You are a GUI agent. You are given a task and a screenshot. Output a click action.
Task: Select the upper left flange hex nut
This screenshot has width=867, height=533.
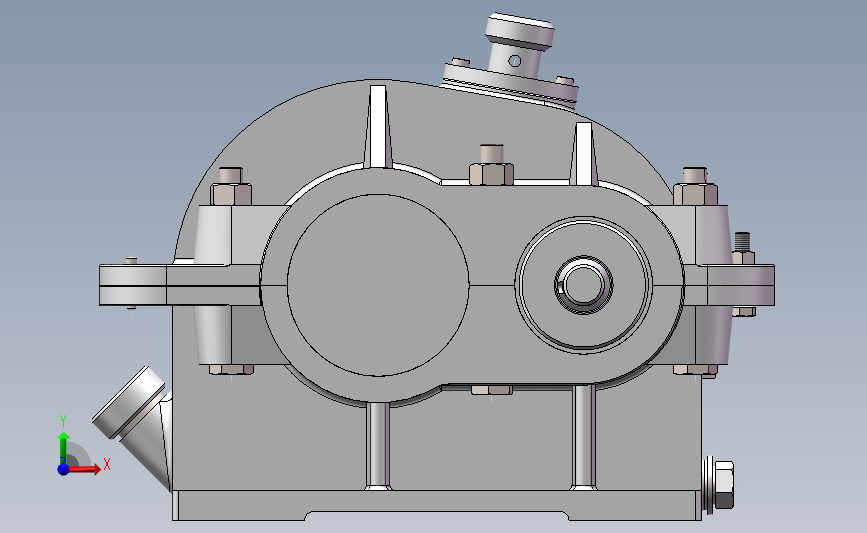(231, 194)
